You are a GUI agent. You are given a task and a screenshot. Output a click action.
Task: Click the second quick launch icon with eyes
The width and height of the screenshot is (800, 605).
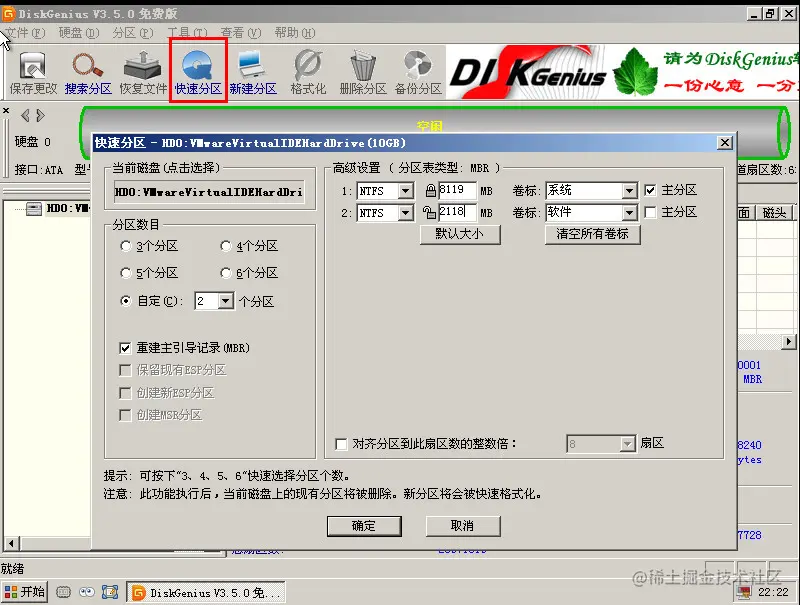(87, 592)
